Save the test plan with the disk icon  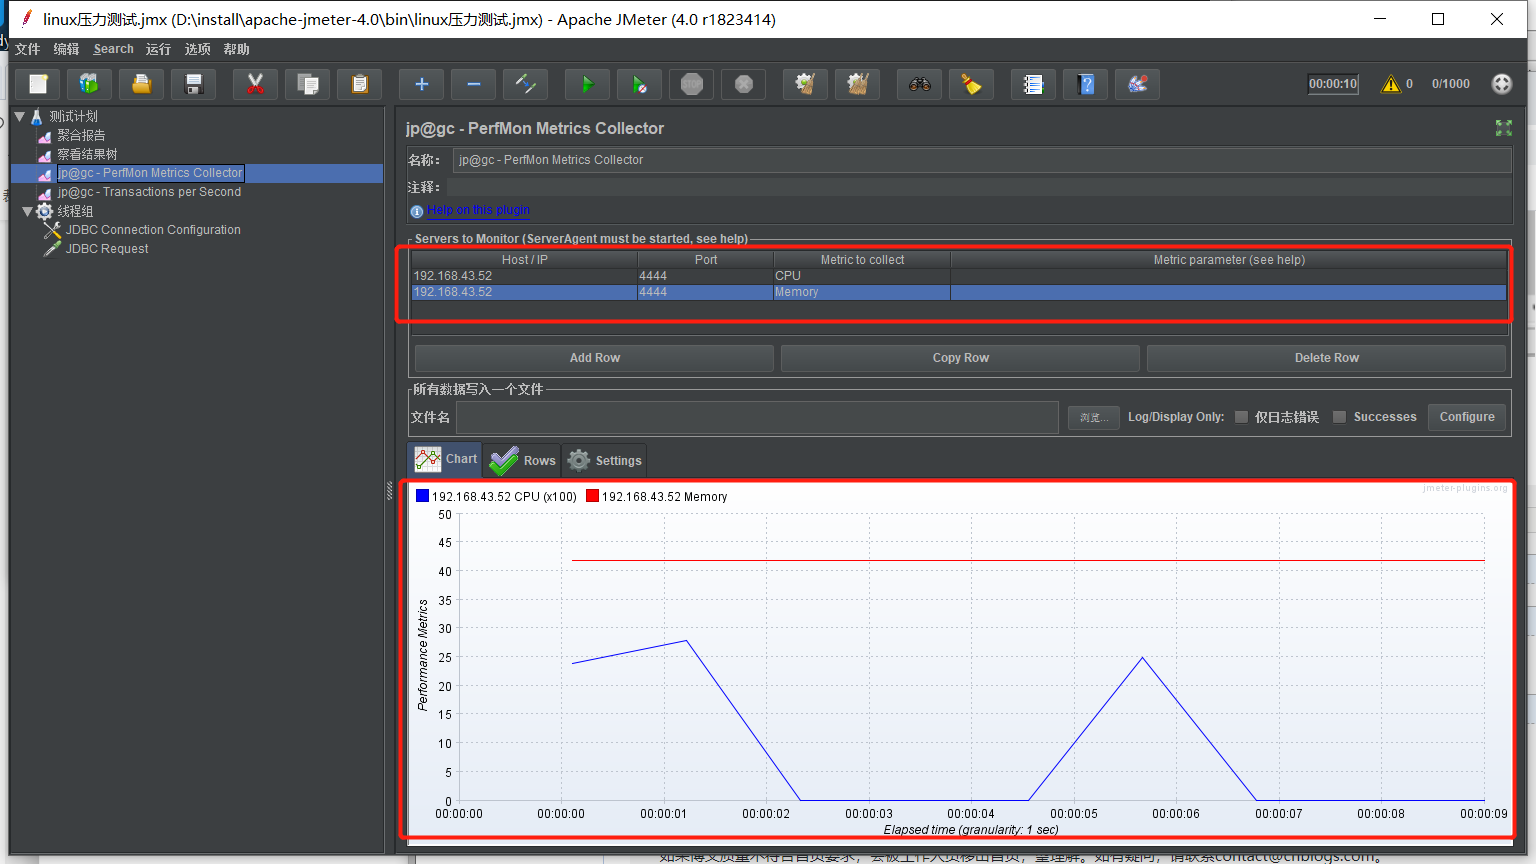[x=194, y=85]
